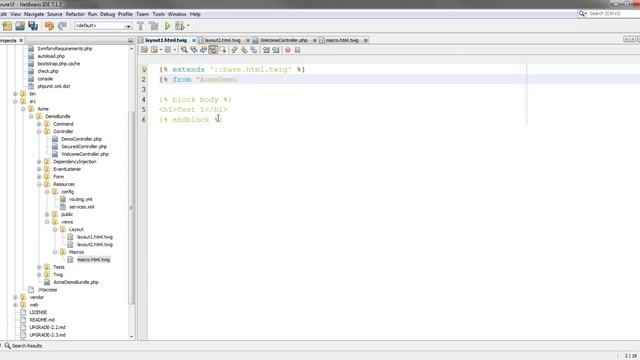Collapse the DemoBundle folder node
The height and width of the screenshot is (360, 640).
(x=31, y=116)
